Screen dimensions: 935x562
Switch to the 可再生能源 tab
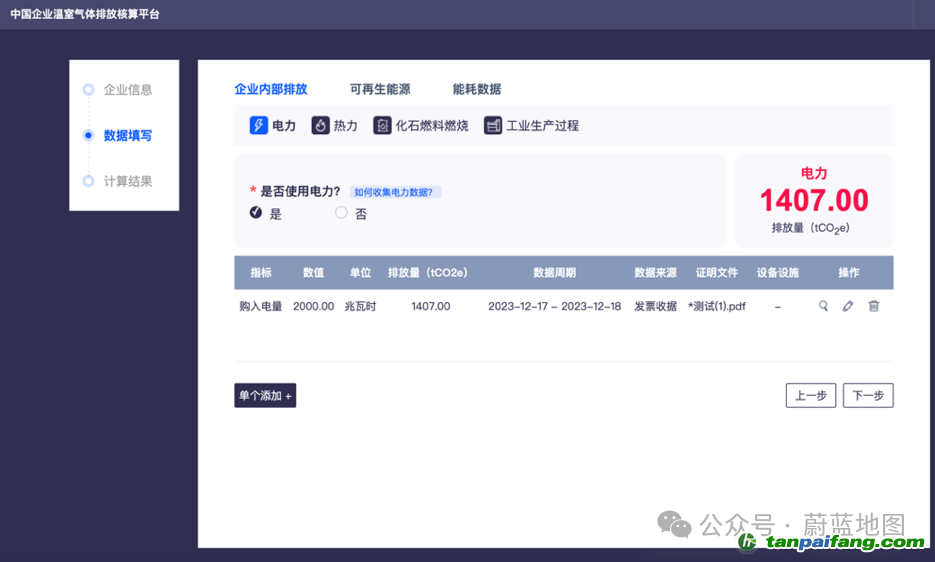[380, 90]
